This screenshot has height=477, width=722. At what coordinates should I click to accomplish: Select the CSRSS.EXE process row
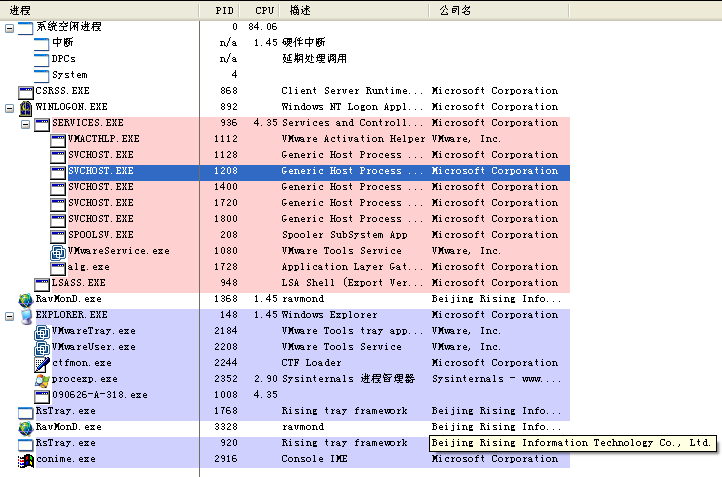pos(294,91)
